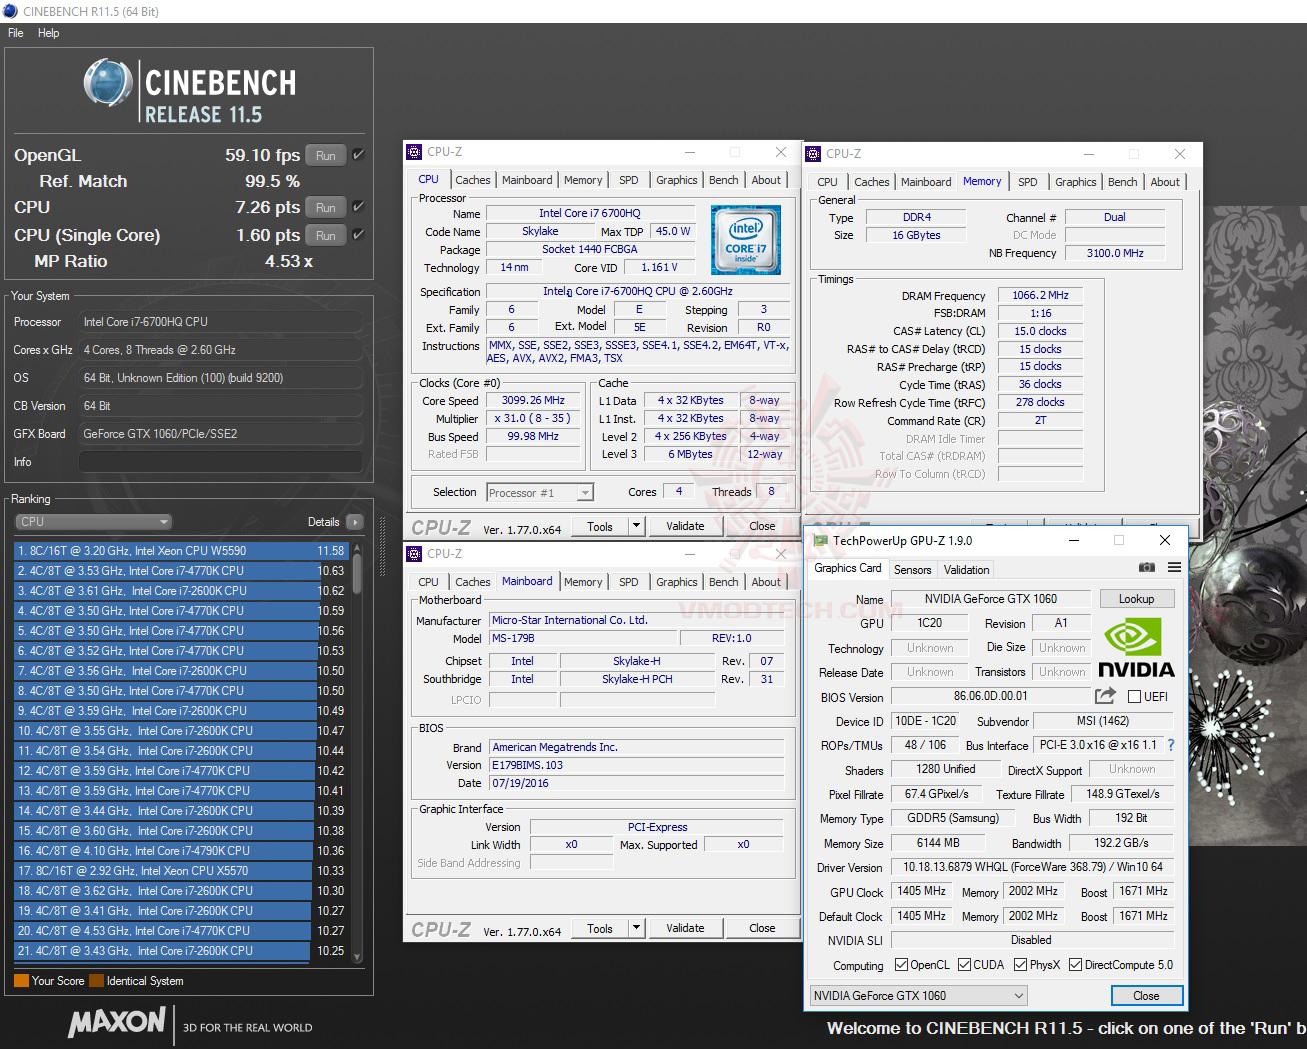Click Intel Core i7 6700HQ name field
Viewport: 1307px width, 1049px height.
[x=589, y=213]
